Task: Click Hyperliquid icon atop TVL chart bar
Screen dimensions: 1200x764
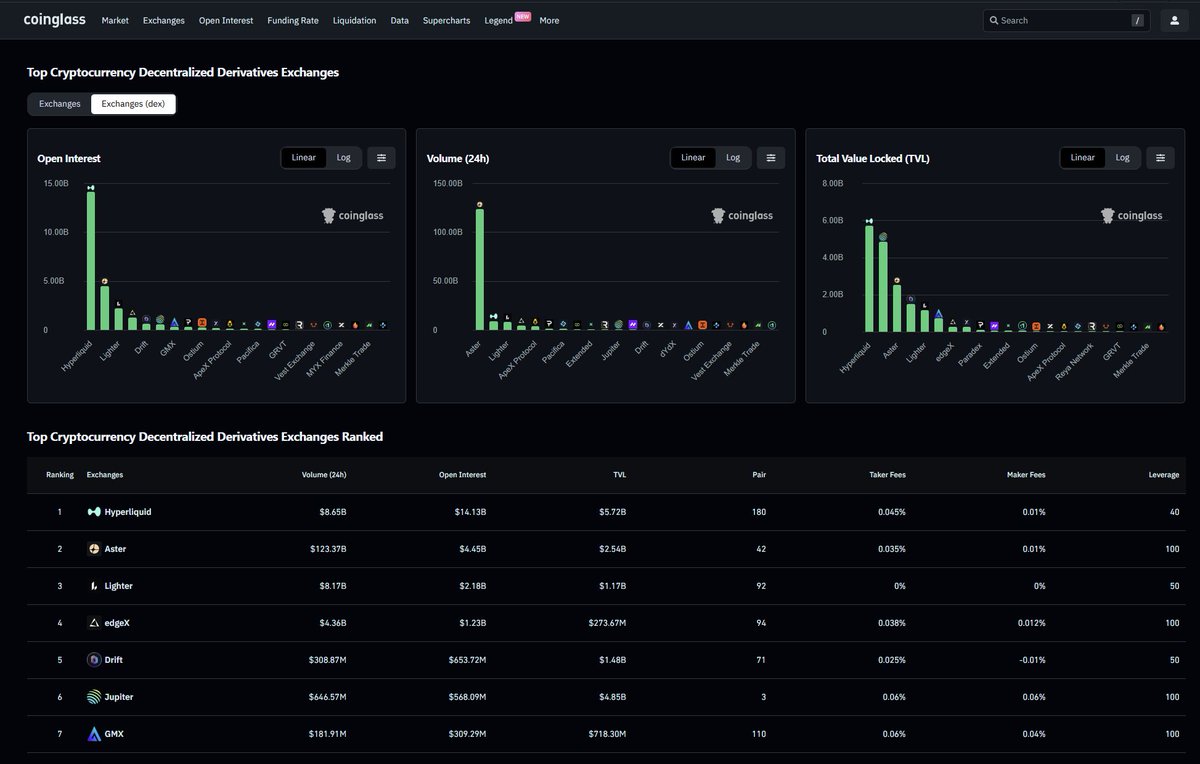Action: tap(869, 221)
